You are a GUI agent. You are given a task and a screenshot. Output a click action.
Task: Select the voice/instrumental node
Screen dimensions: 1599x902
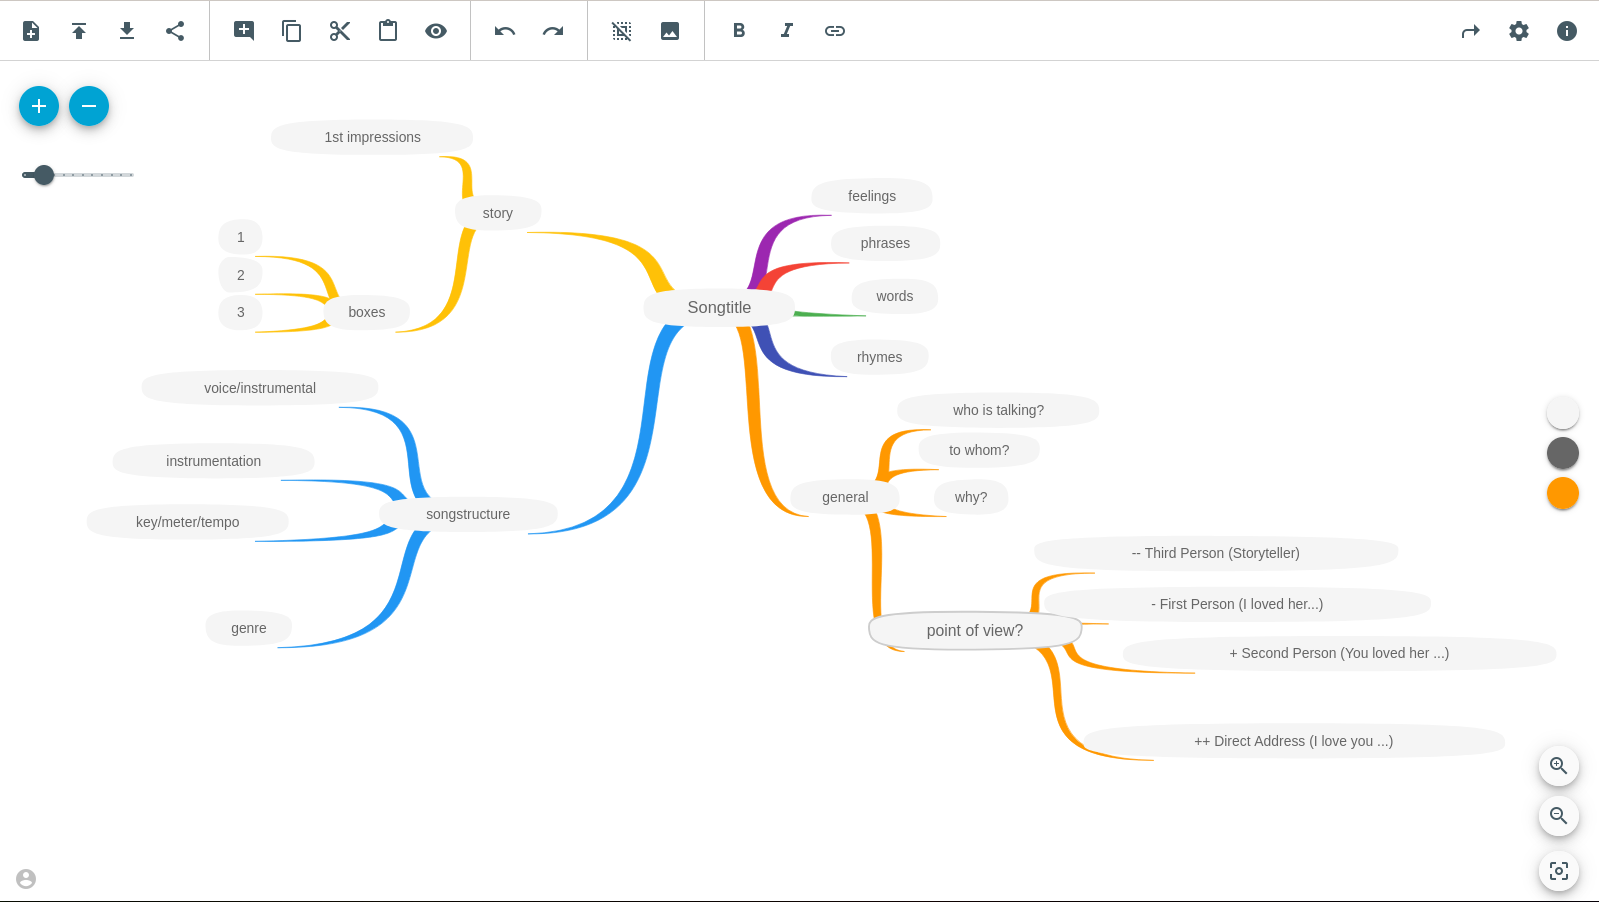pos(260,388)
